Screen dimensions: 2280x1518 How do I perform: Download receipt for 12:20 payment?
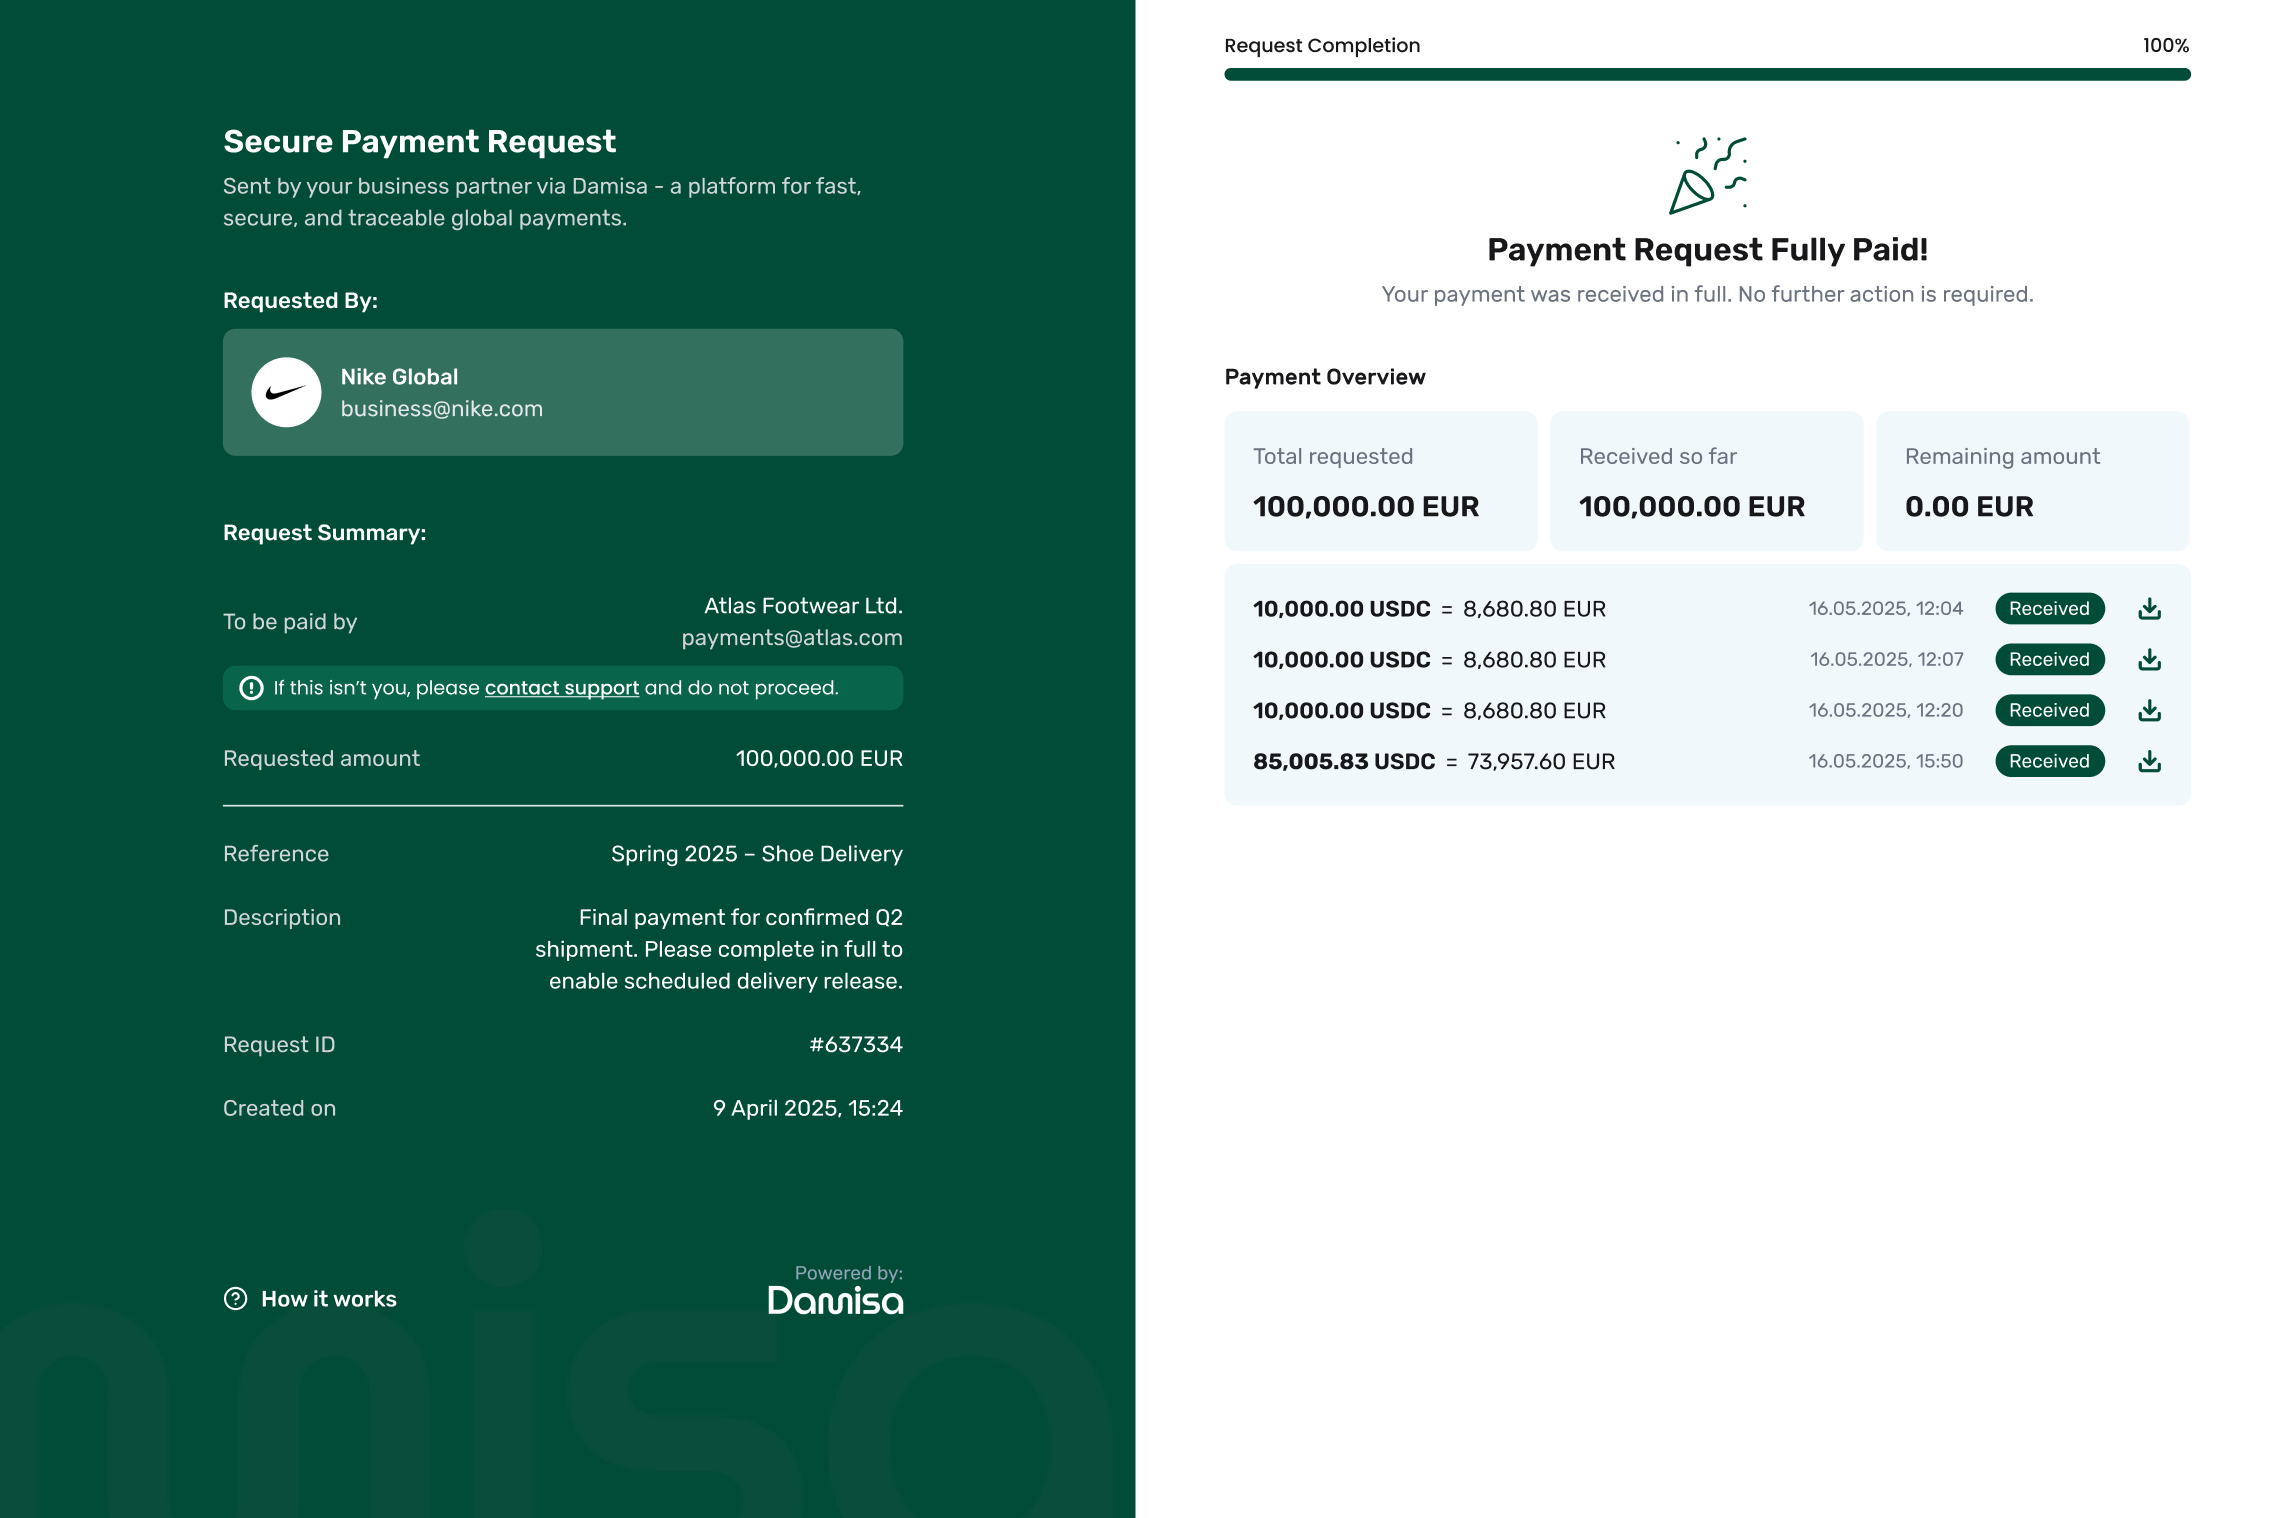[2149, 711]
